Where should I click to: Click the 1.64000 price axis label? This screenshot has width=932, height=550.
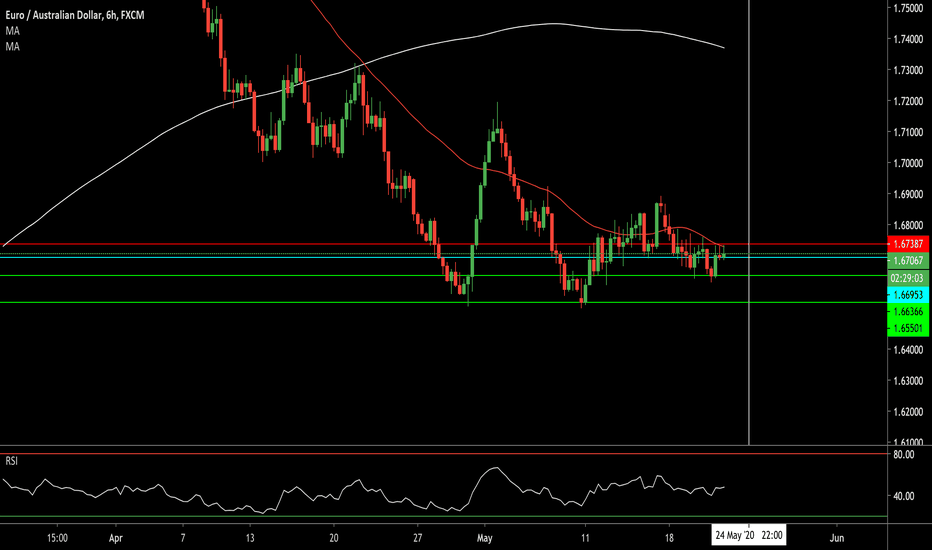point(908,350)
